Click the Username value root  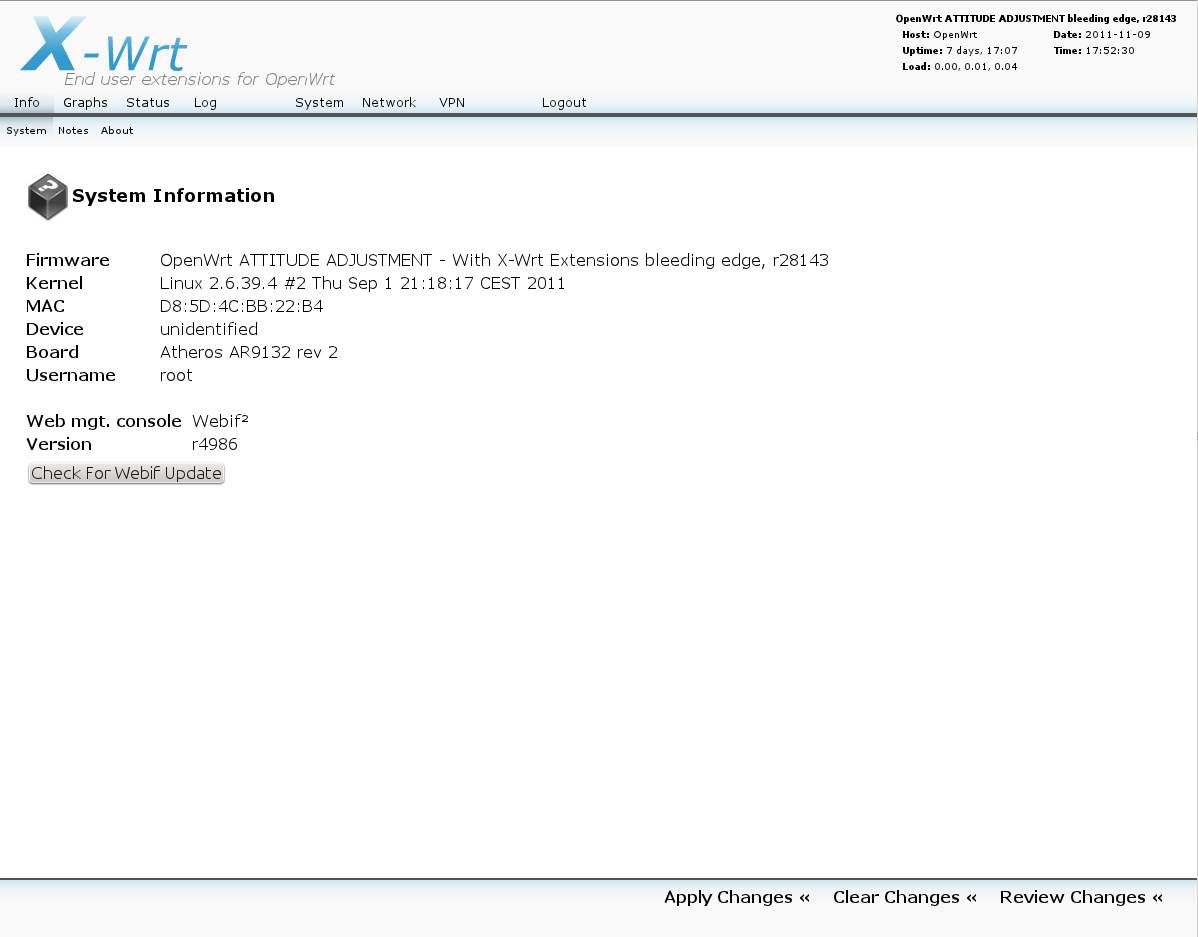[x=176, y=375]
